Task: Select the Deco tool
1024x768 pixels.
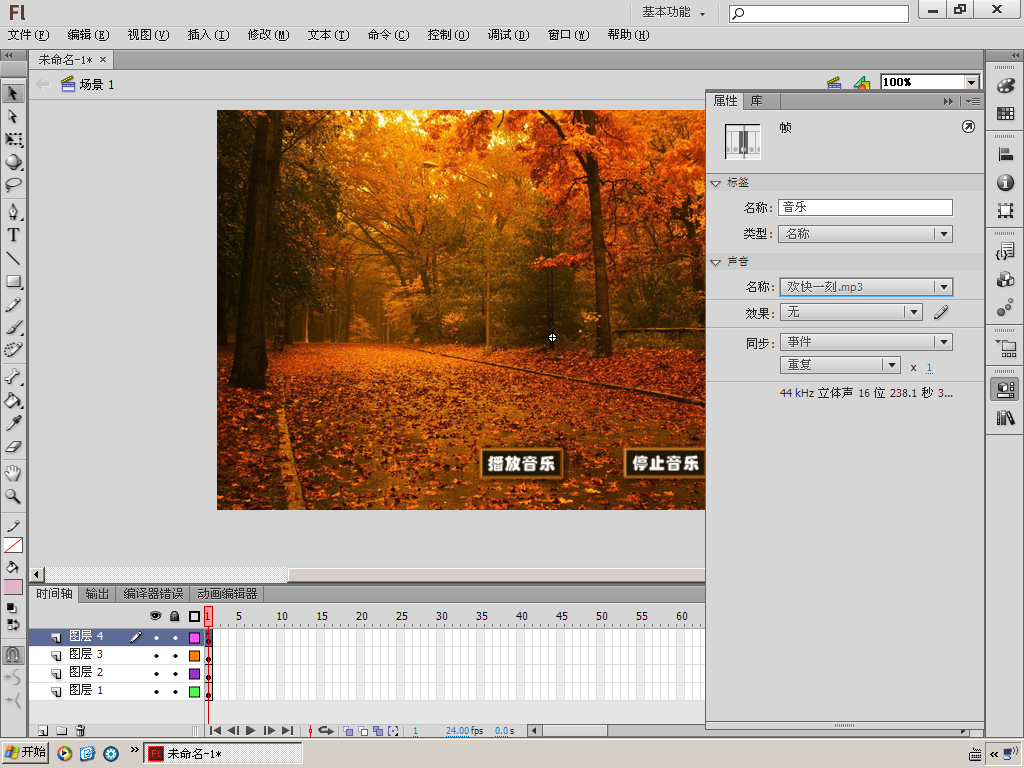Action: click(12, 349)
